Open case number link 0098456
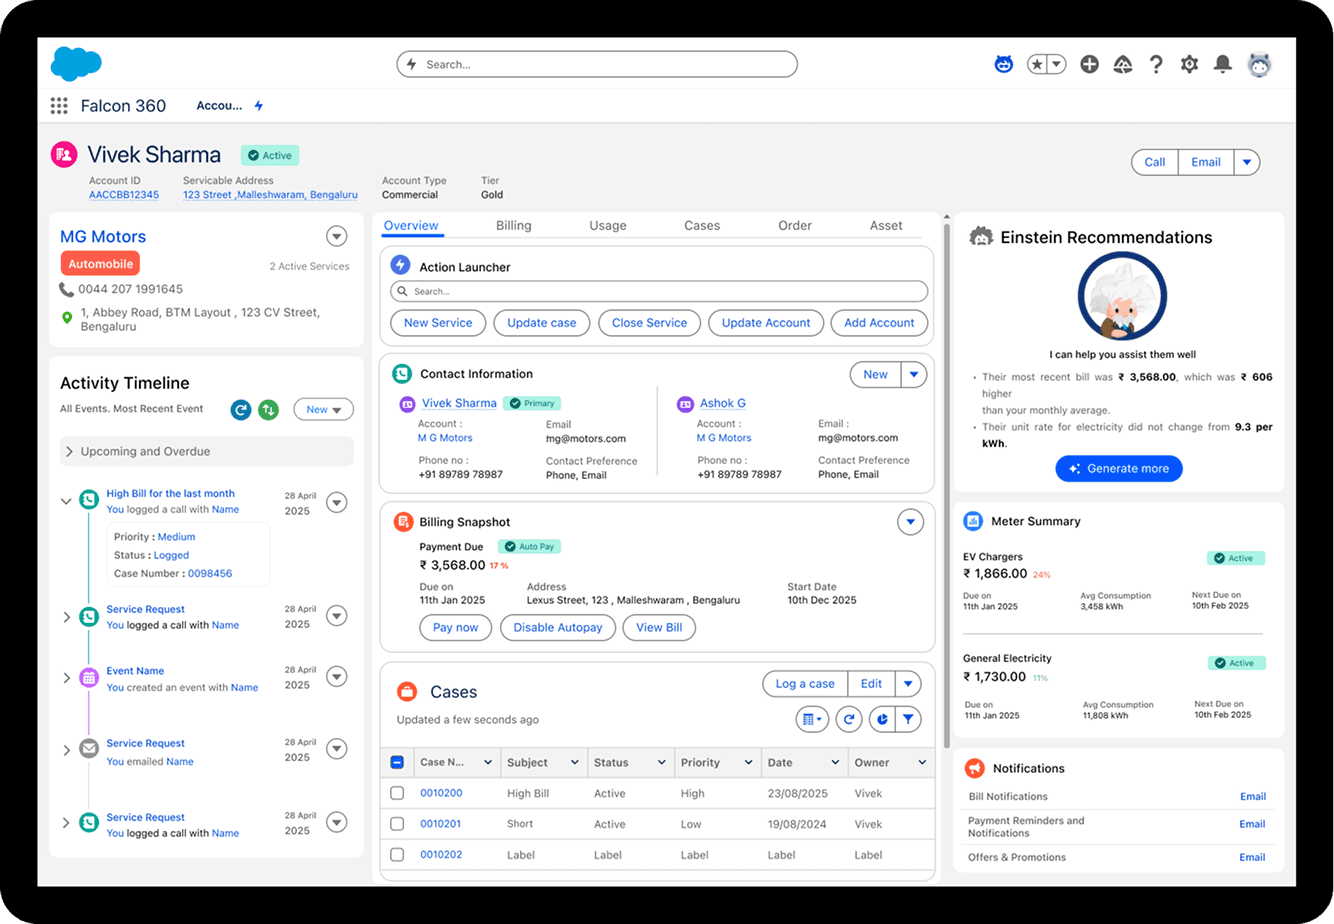This screenshot has width=1334, height=924. 210,574
